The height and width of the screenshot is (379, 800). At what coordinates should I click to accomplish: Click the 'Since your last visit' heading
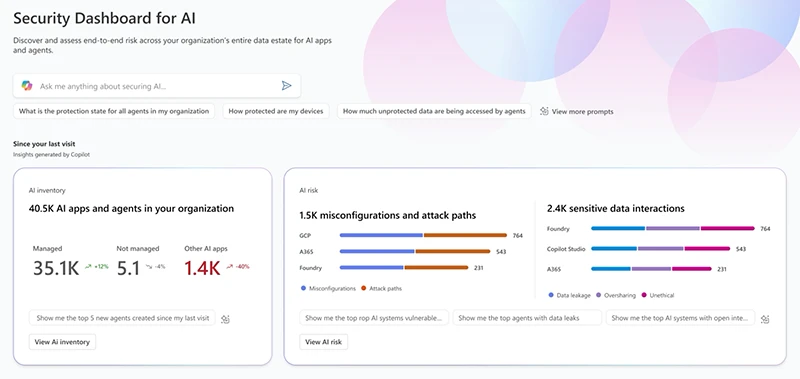(x=44, y=144)
